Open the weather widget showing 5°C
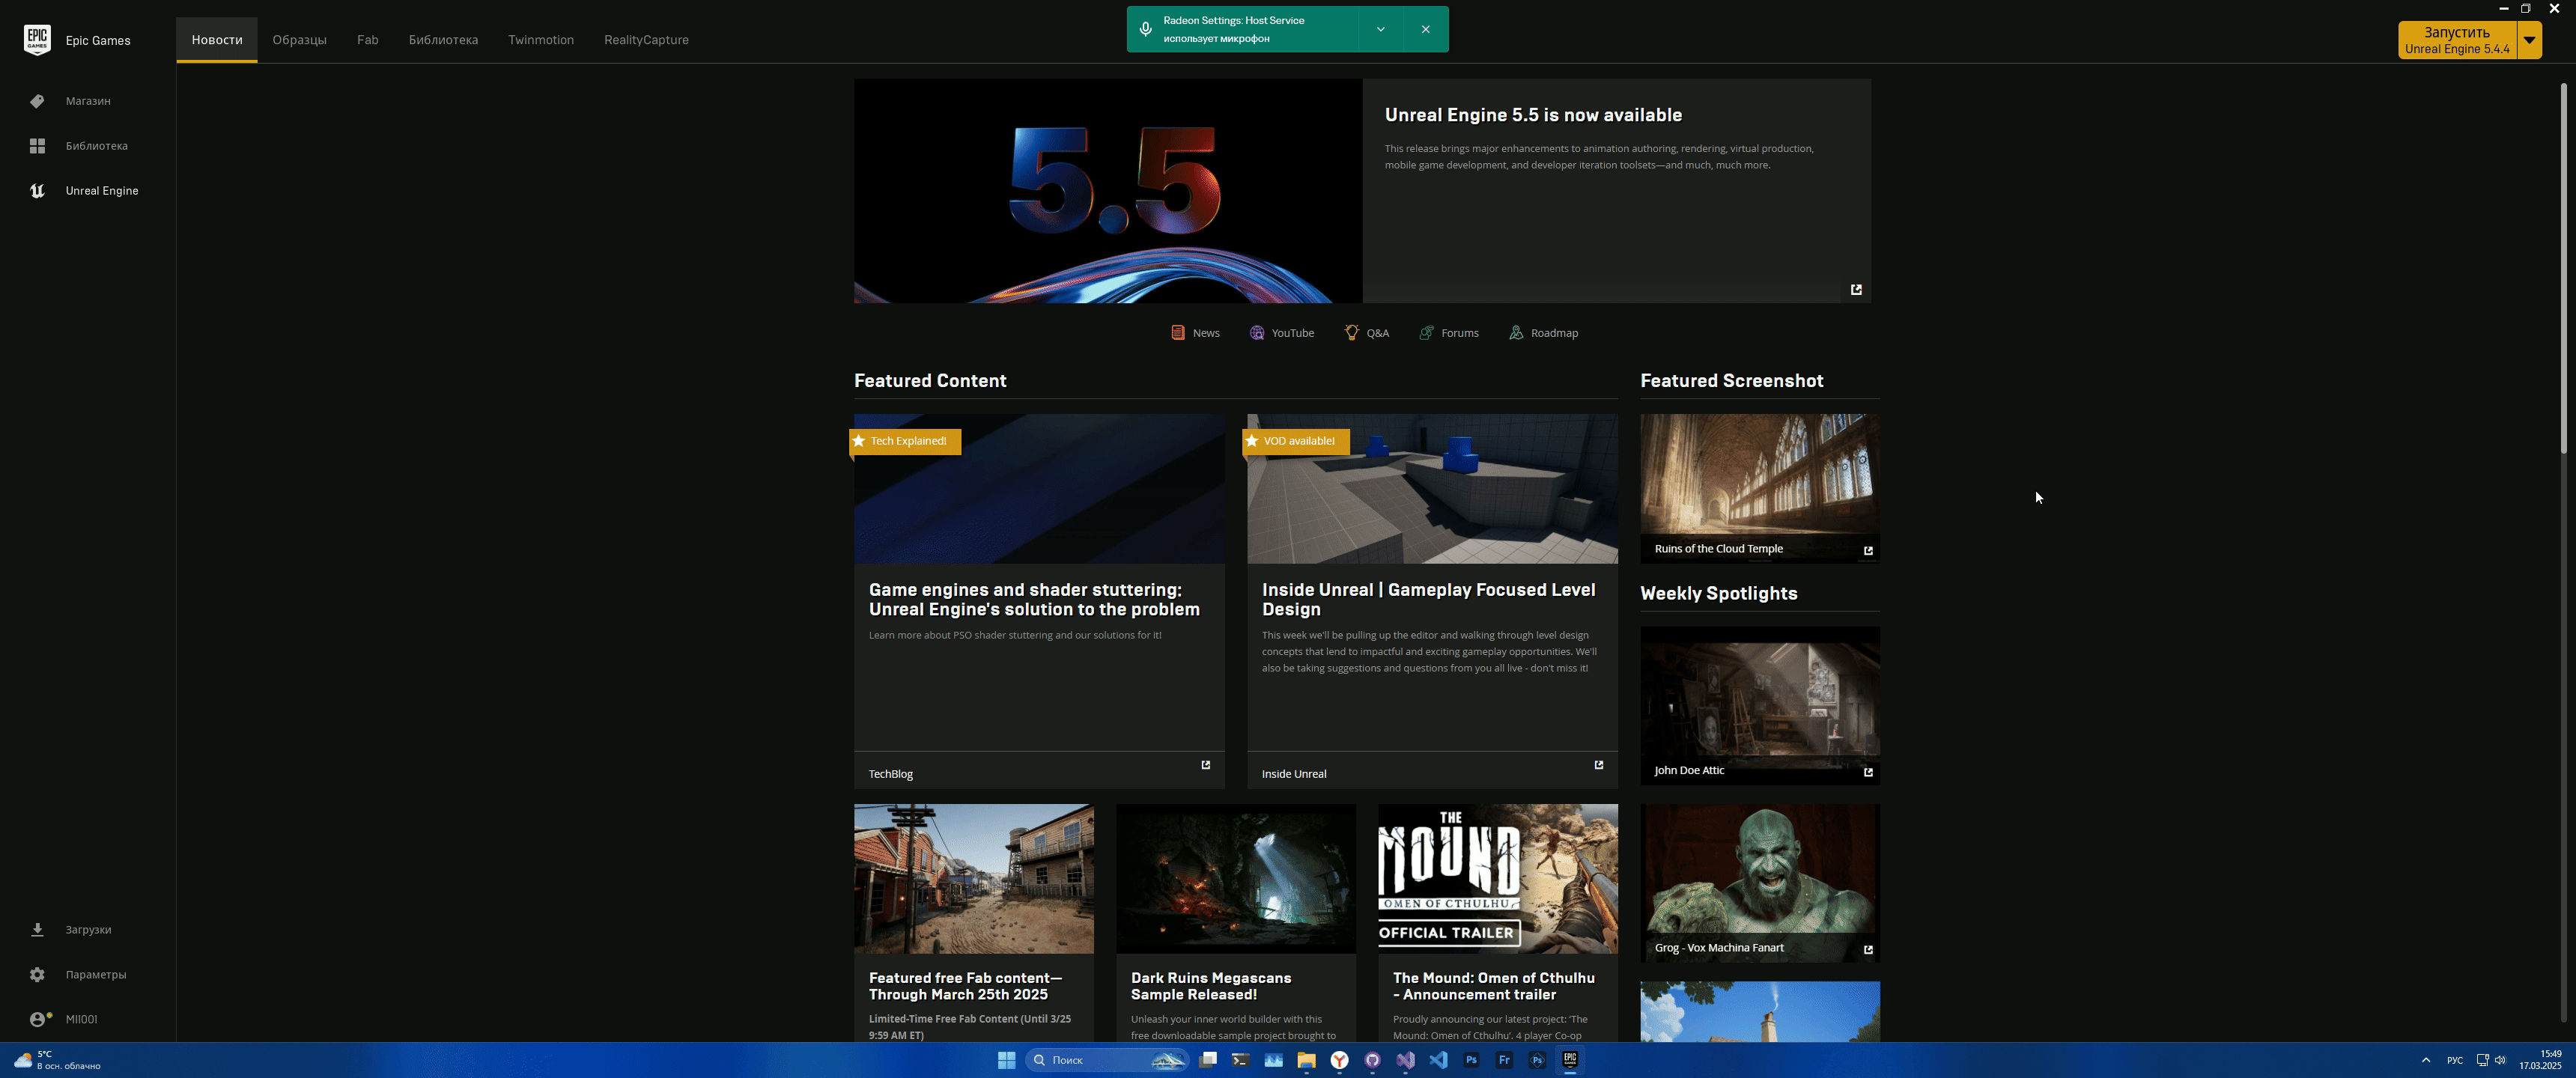The image size is (2576, 1078). 57,1060
